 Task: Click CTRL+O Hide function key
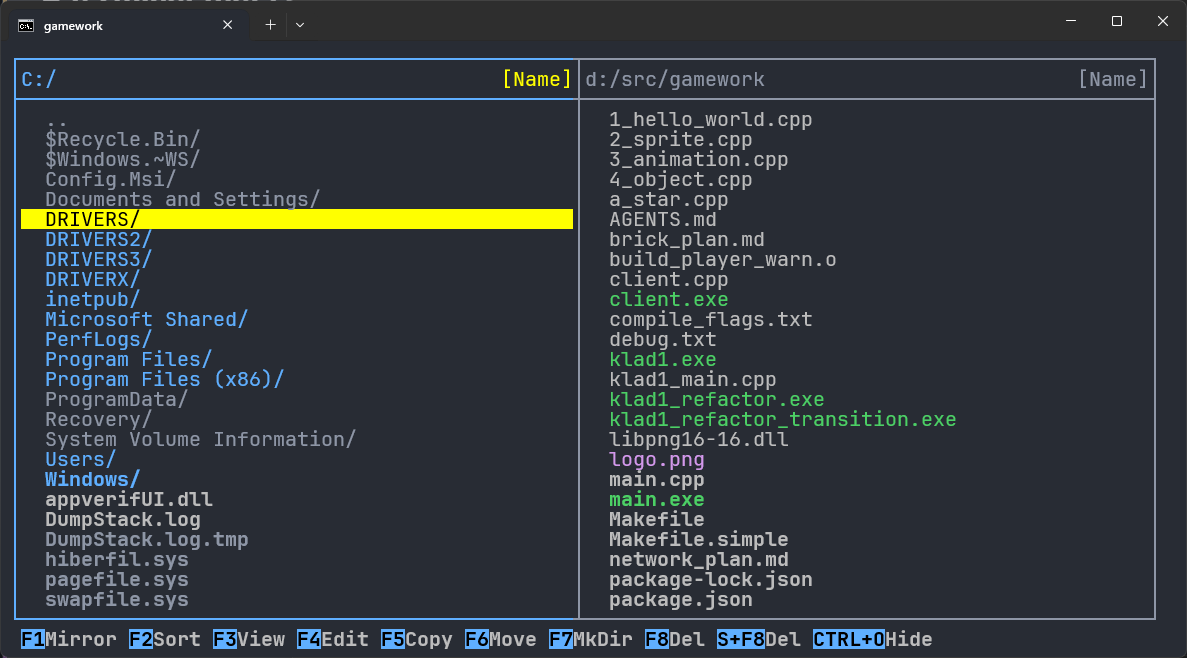pyautogui.click(x=872, y=639)
